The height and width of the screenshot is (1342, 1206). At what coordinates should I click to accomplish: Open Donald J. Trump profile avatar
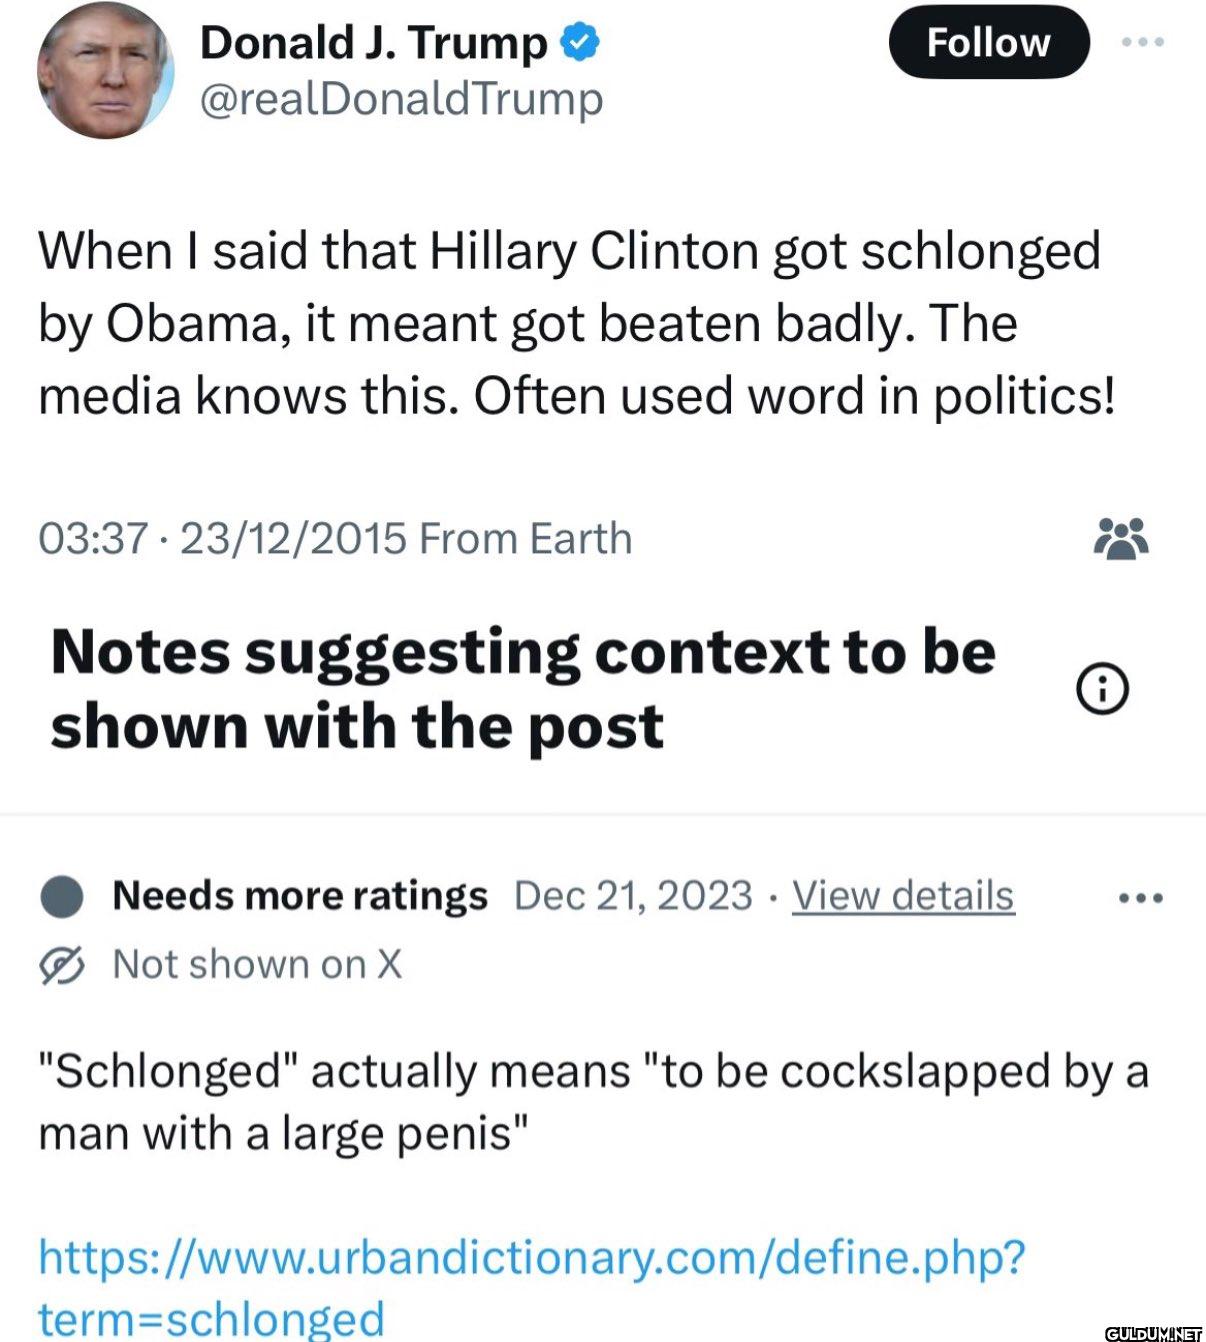(105, 70)
